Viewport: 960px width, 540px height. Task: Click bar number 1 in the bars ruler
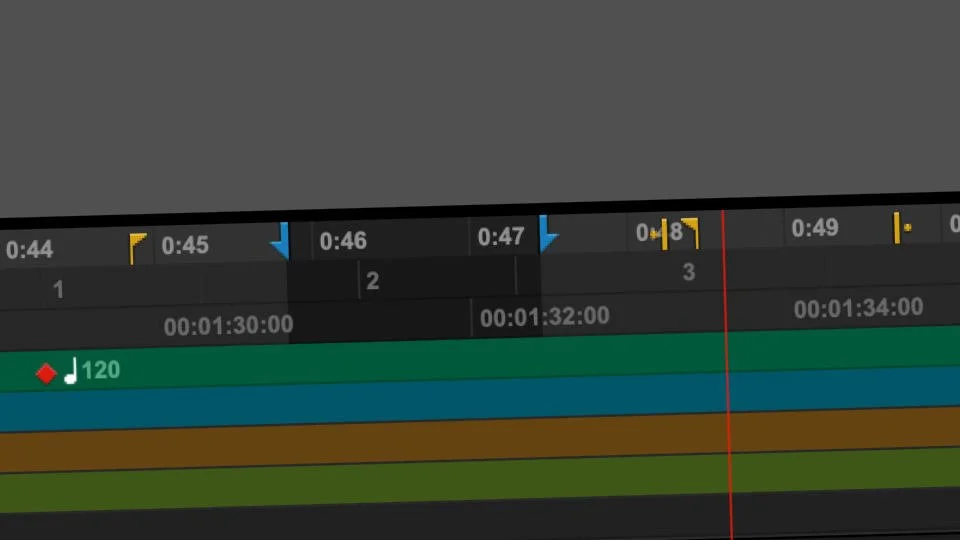pyautogui.click(x=58, y=289)
